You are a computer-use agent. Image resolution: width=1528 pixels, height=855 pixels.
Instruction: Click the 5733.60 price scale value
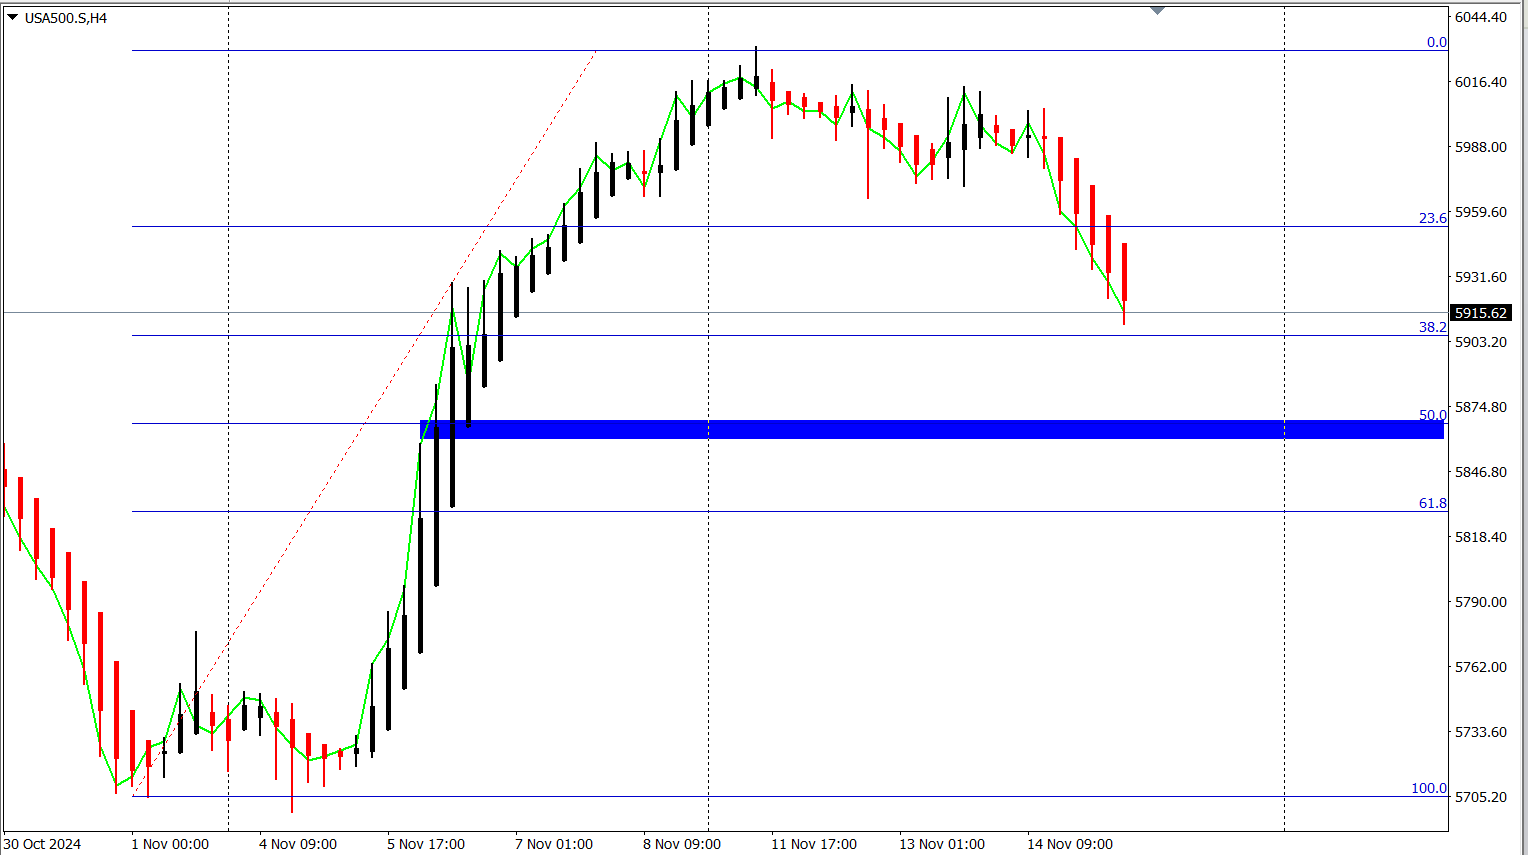coord(1481,732)
